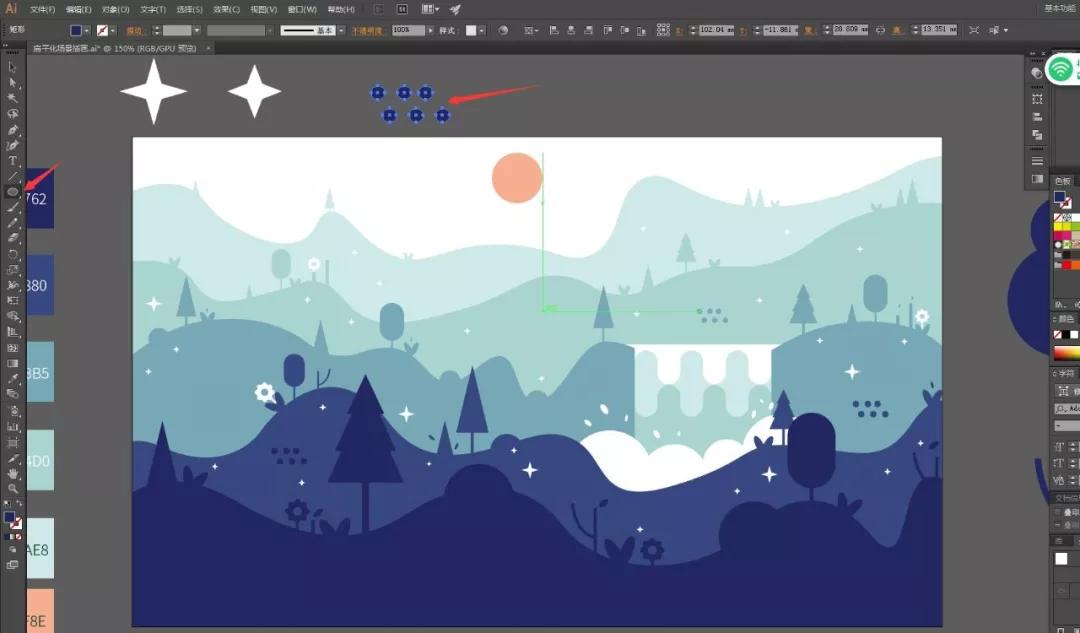The image size is (1080, 633).
Task: Open the 窗口(W) menu
Action: tap(301, 9)
